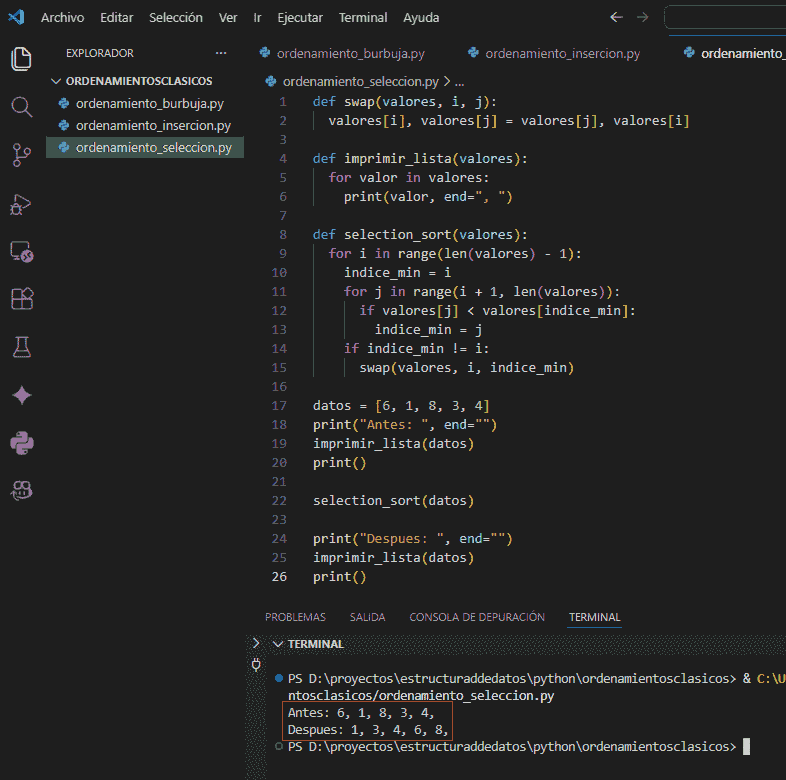Click Python icon on ordenamiento_burbuja.py tab

click(265, 53)
